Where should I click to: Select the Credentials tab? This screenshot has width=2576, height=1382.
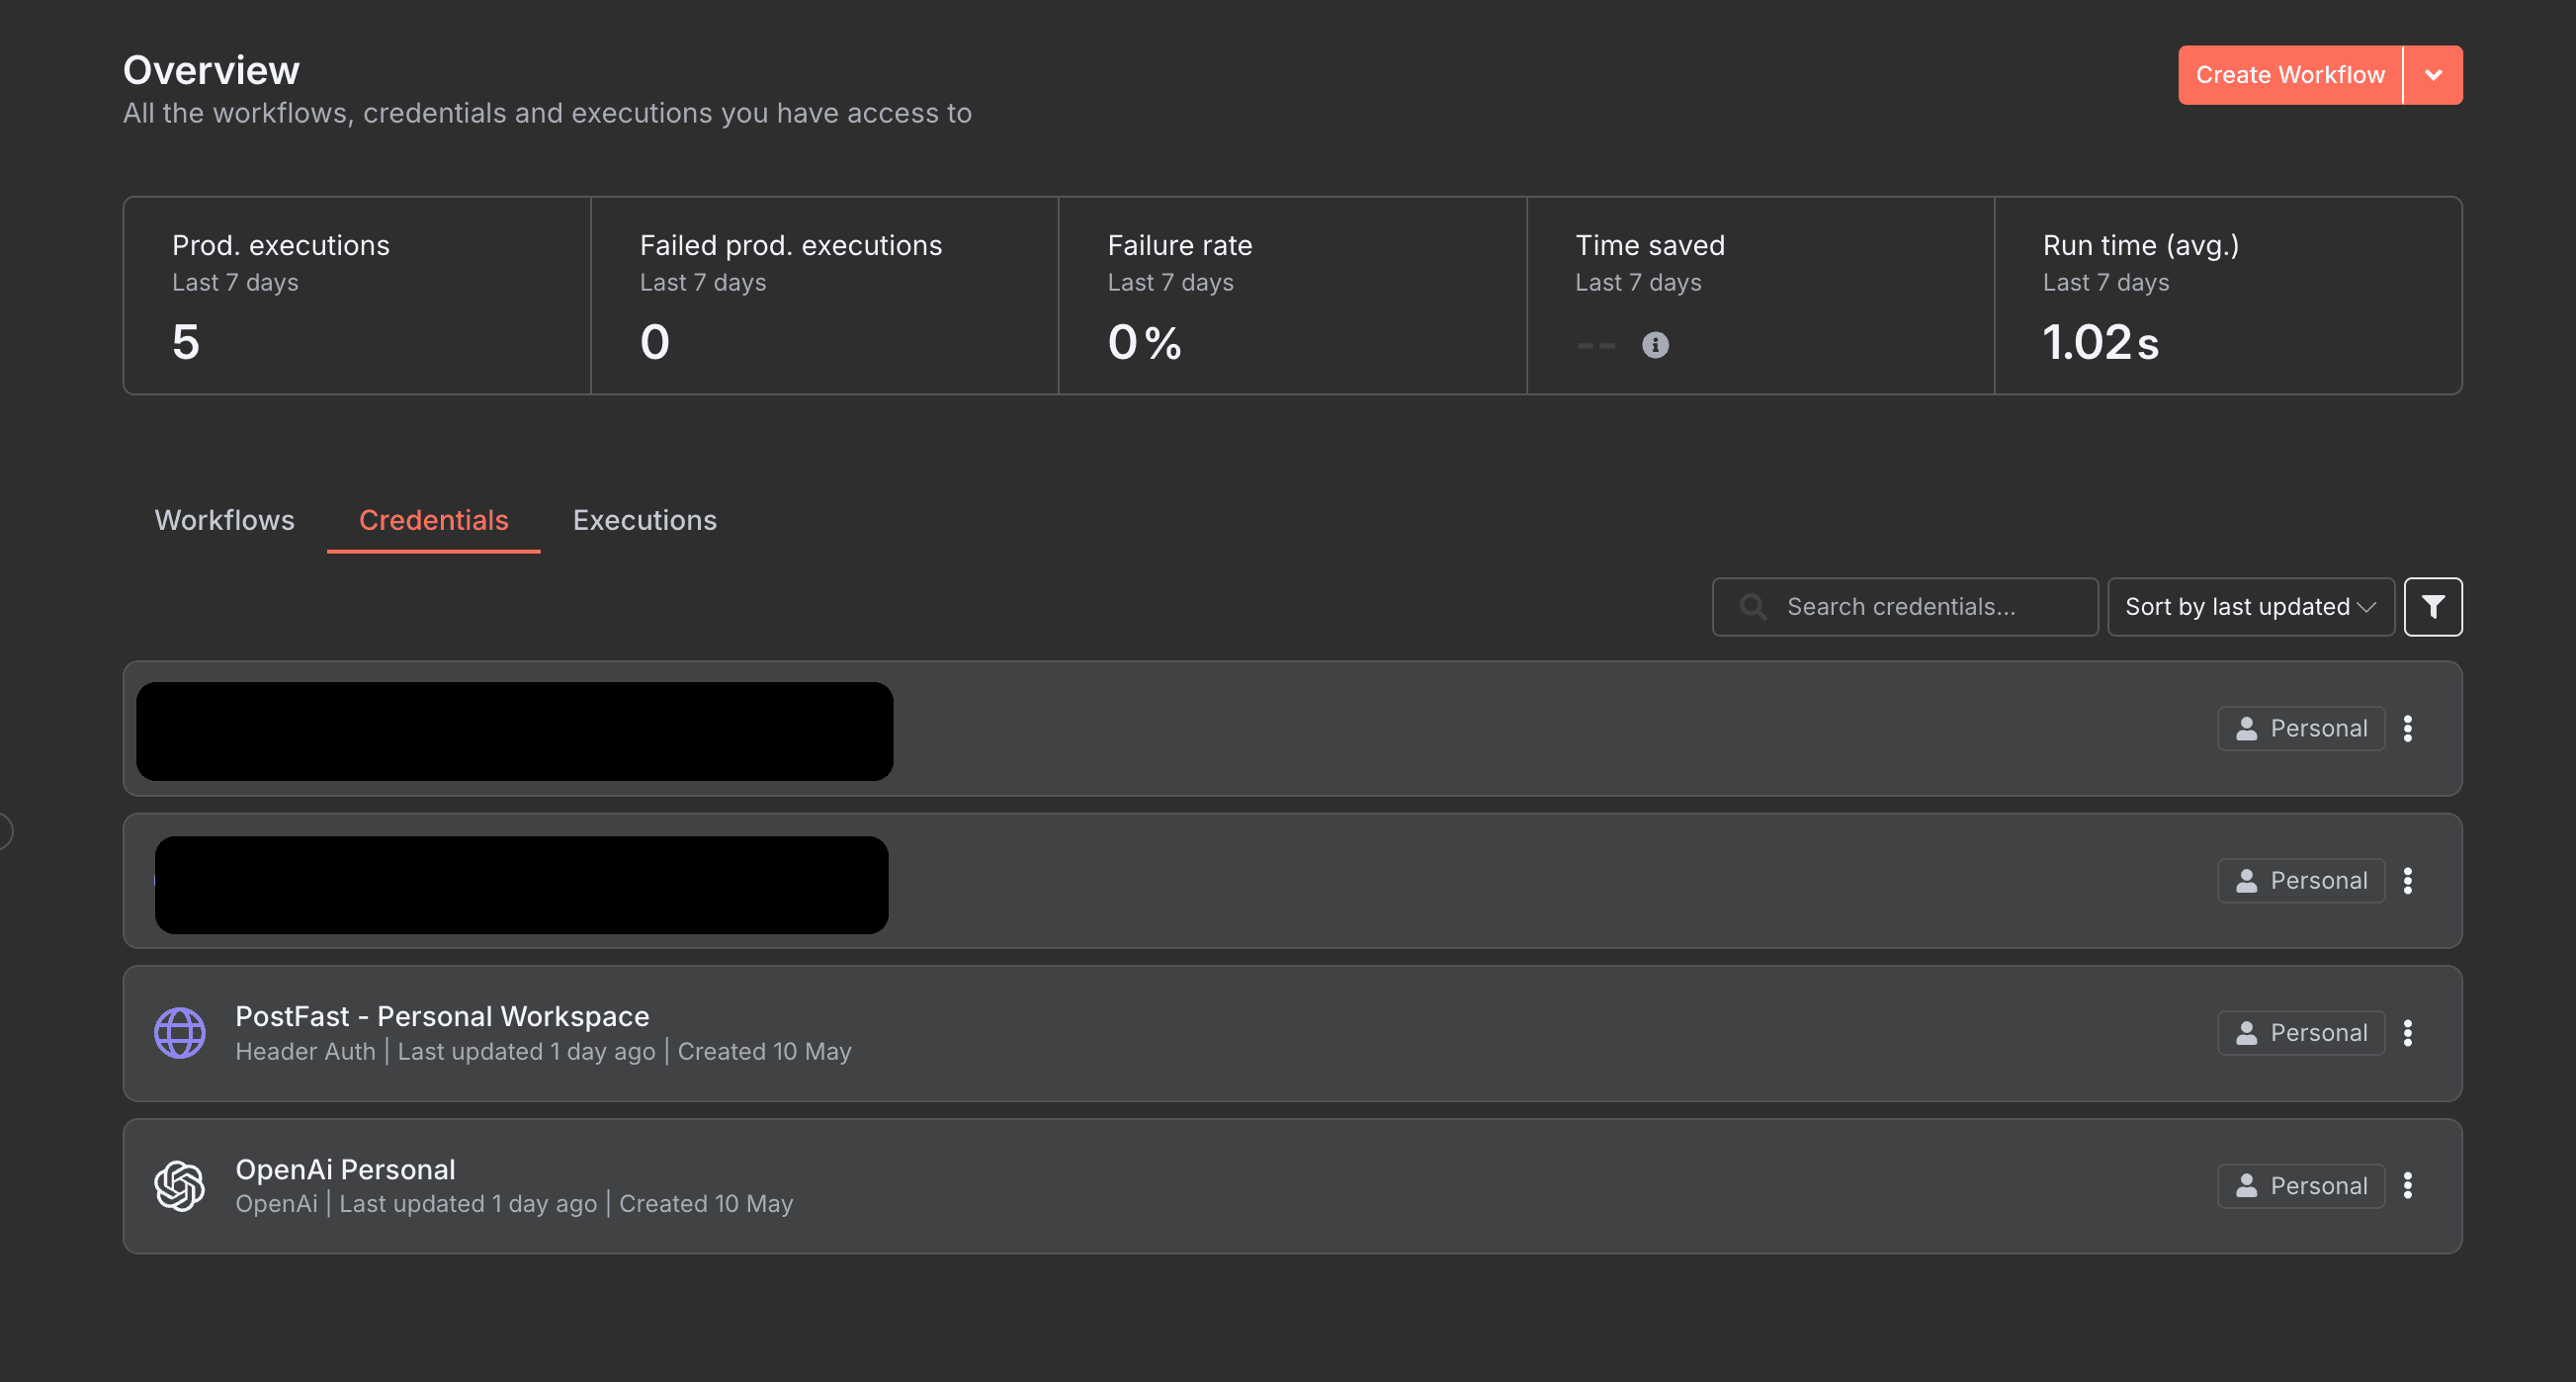(434, 520)
